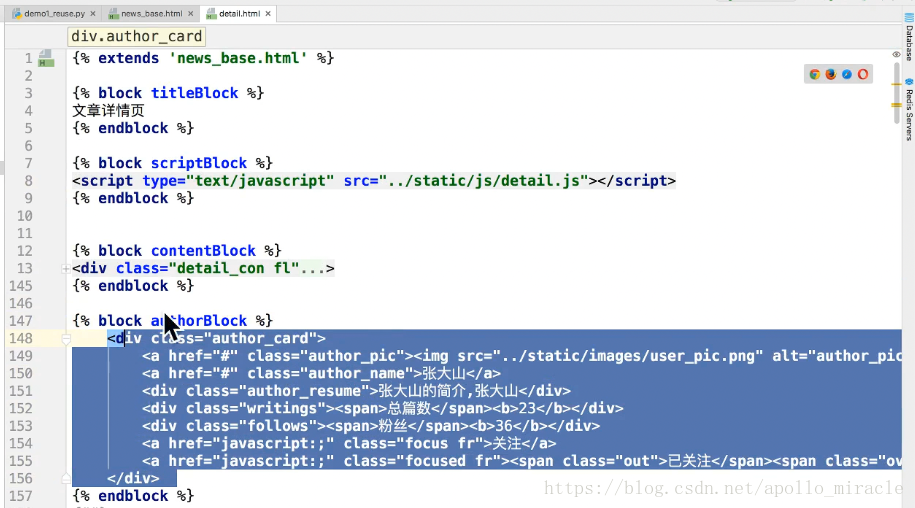Click the 'writings' class on line 152
Image resolution: width=915 pixels, height=508 pixels.
(x=281, y=408)
